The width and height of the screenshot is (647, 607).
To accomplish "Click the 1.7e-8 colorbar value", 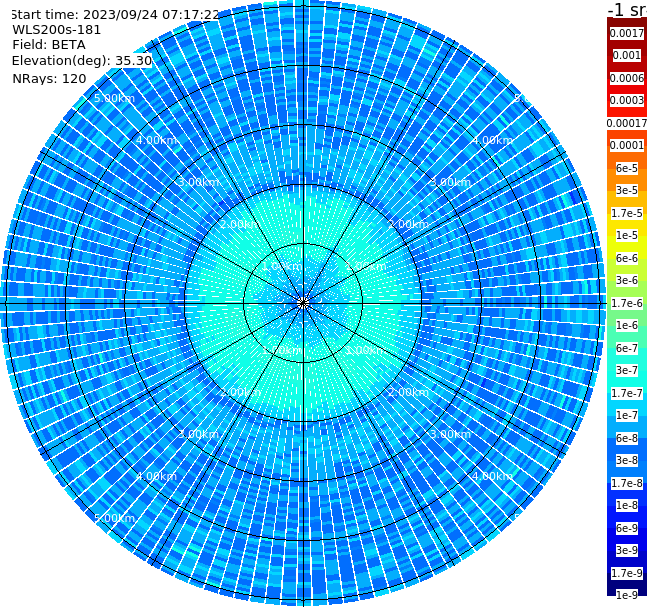I will click(x=627, y=483).
